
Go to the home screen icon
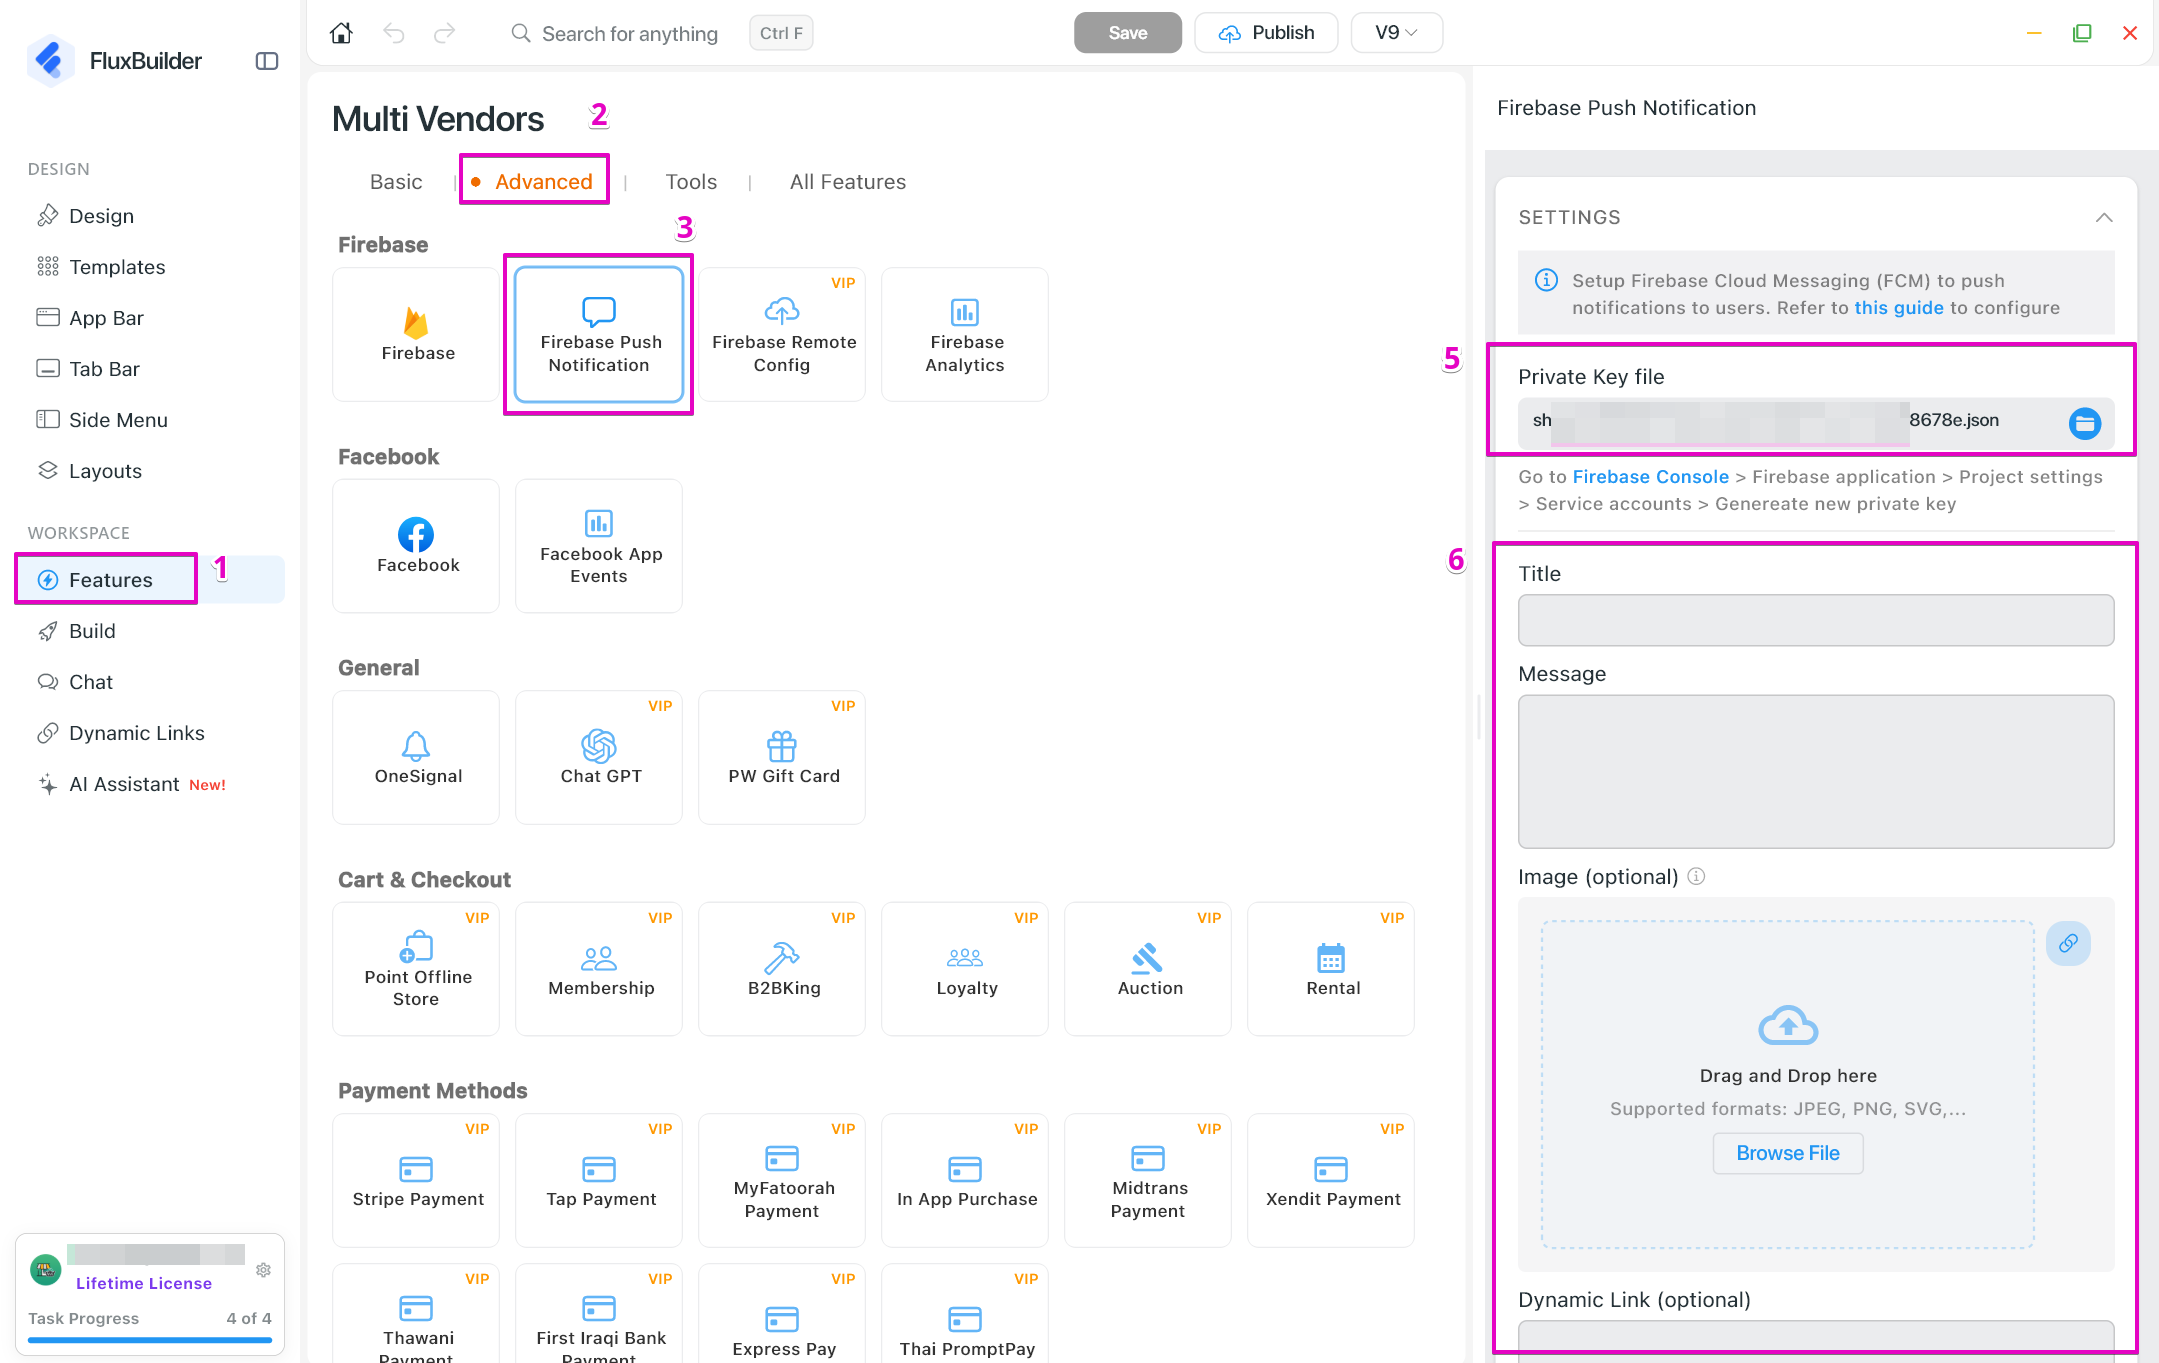341,33
